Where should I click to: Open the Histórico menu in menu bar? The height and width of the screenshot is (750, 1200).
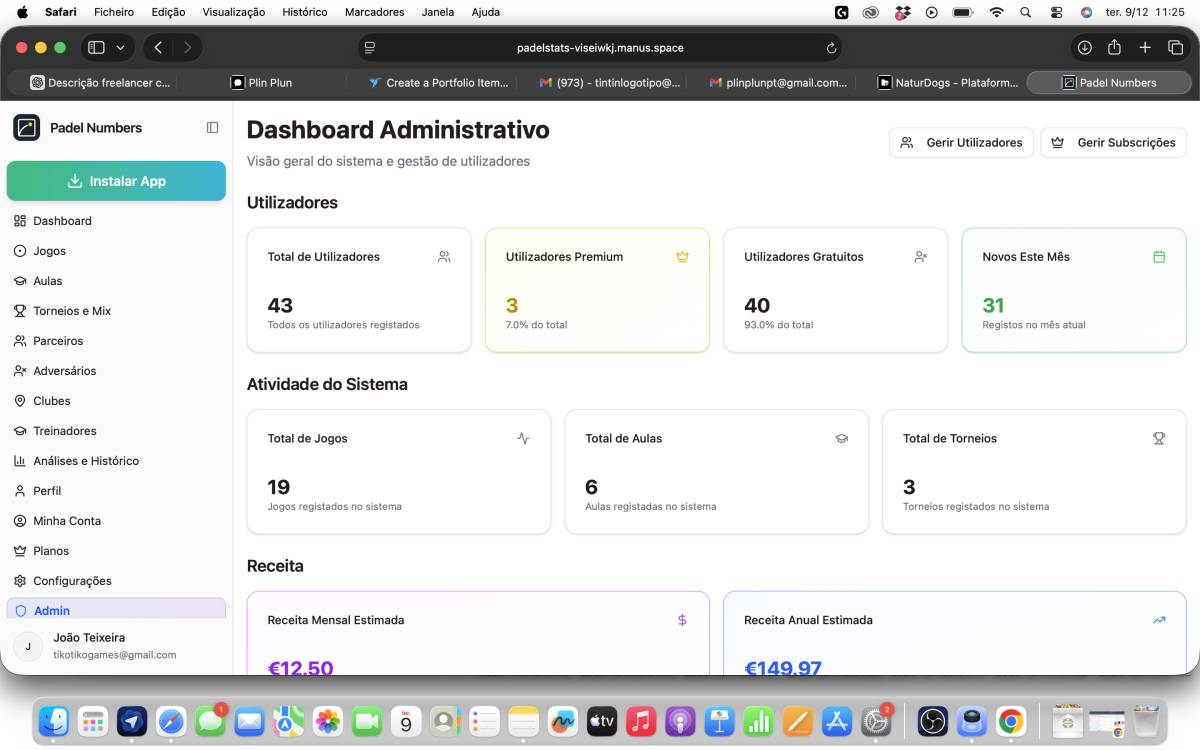pos(305,12)
